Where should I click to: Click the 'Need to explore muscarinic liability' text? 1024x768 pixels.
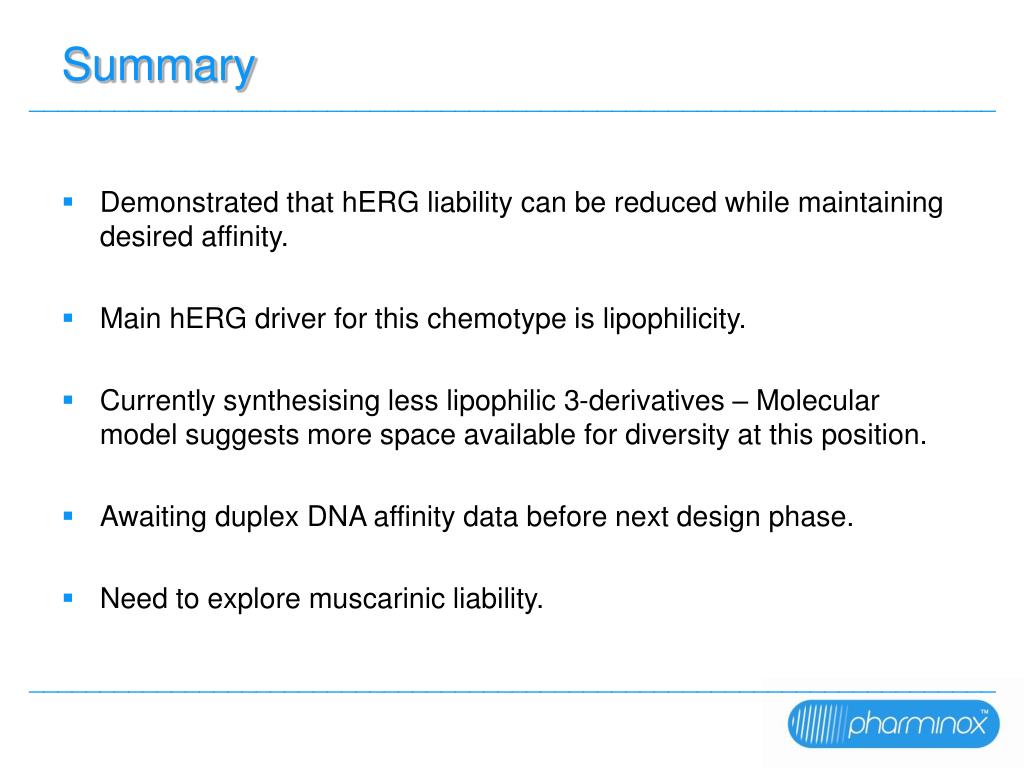pos(321,599)
